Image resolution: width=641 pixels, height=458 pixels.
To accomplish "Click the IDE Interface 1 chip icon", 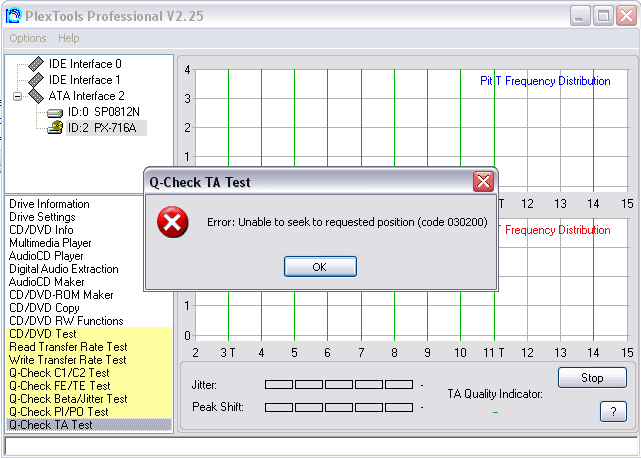I will (x=36, y=80).
